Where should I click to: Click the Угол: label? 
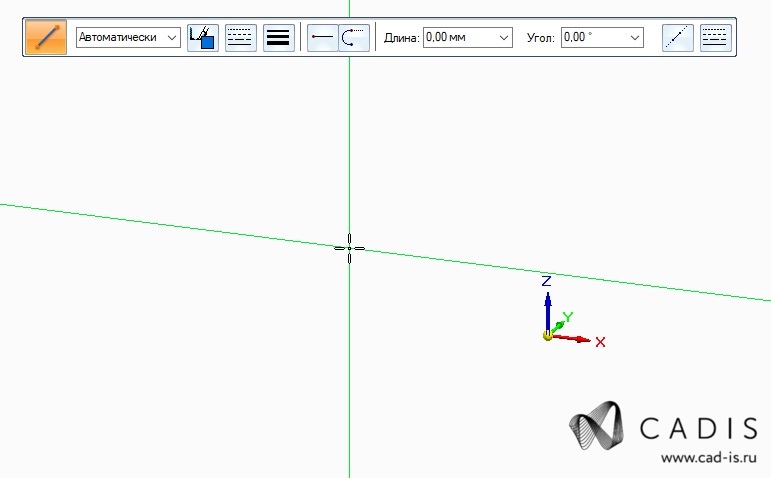[540, 38]
